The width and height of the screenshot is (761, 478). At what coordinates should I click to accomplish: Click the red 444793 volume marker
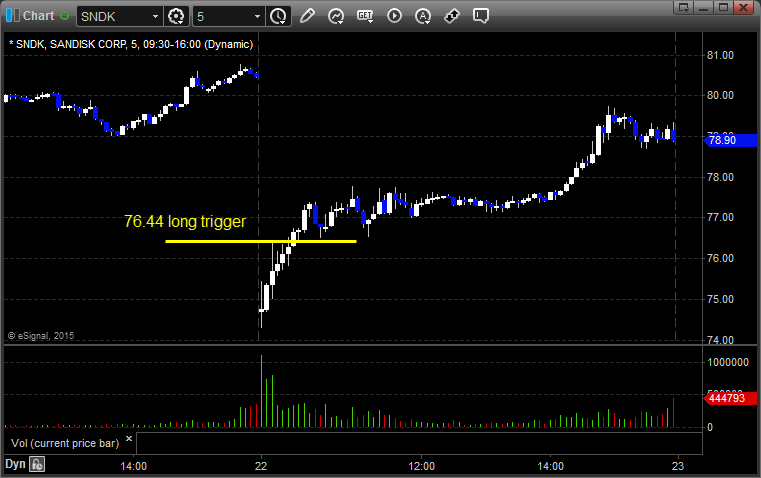(x=730, y=398)
